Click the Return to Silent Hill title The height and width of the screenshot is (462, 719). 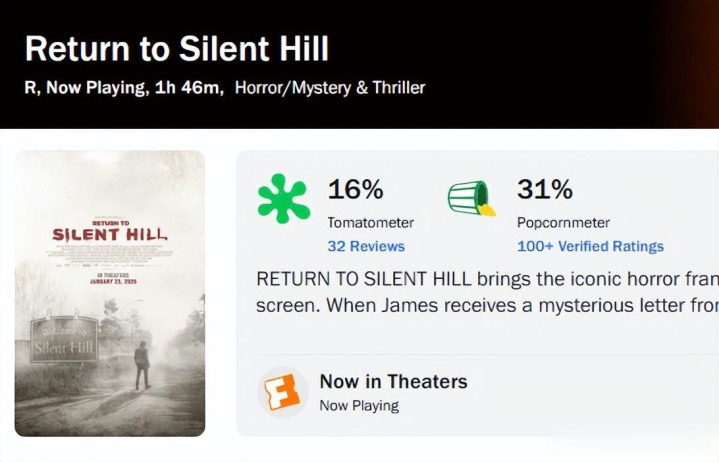(x=176, y=49)
